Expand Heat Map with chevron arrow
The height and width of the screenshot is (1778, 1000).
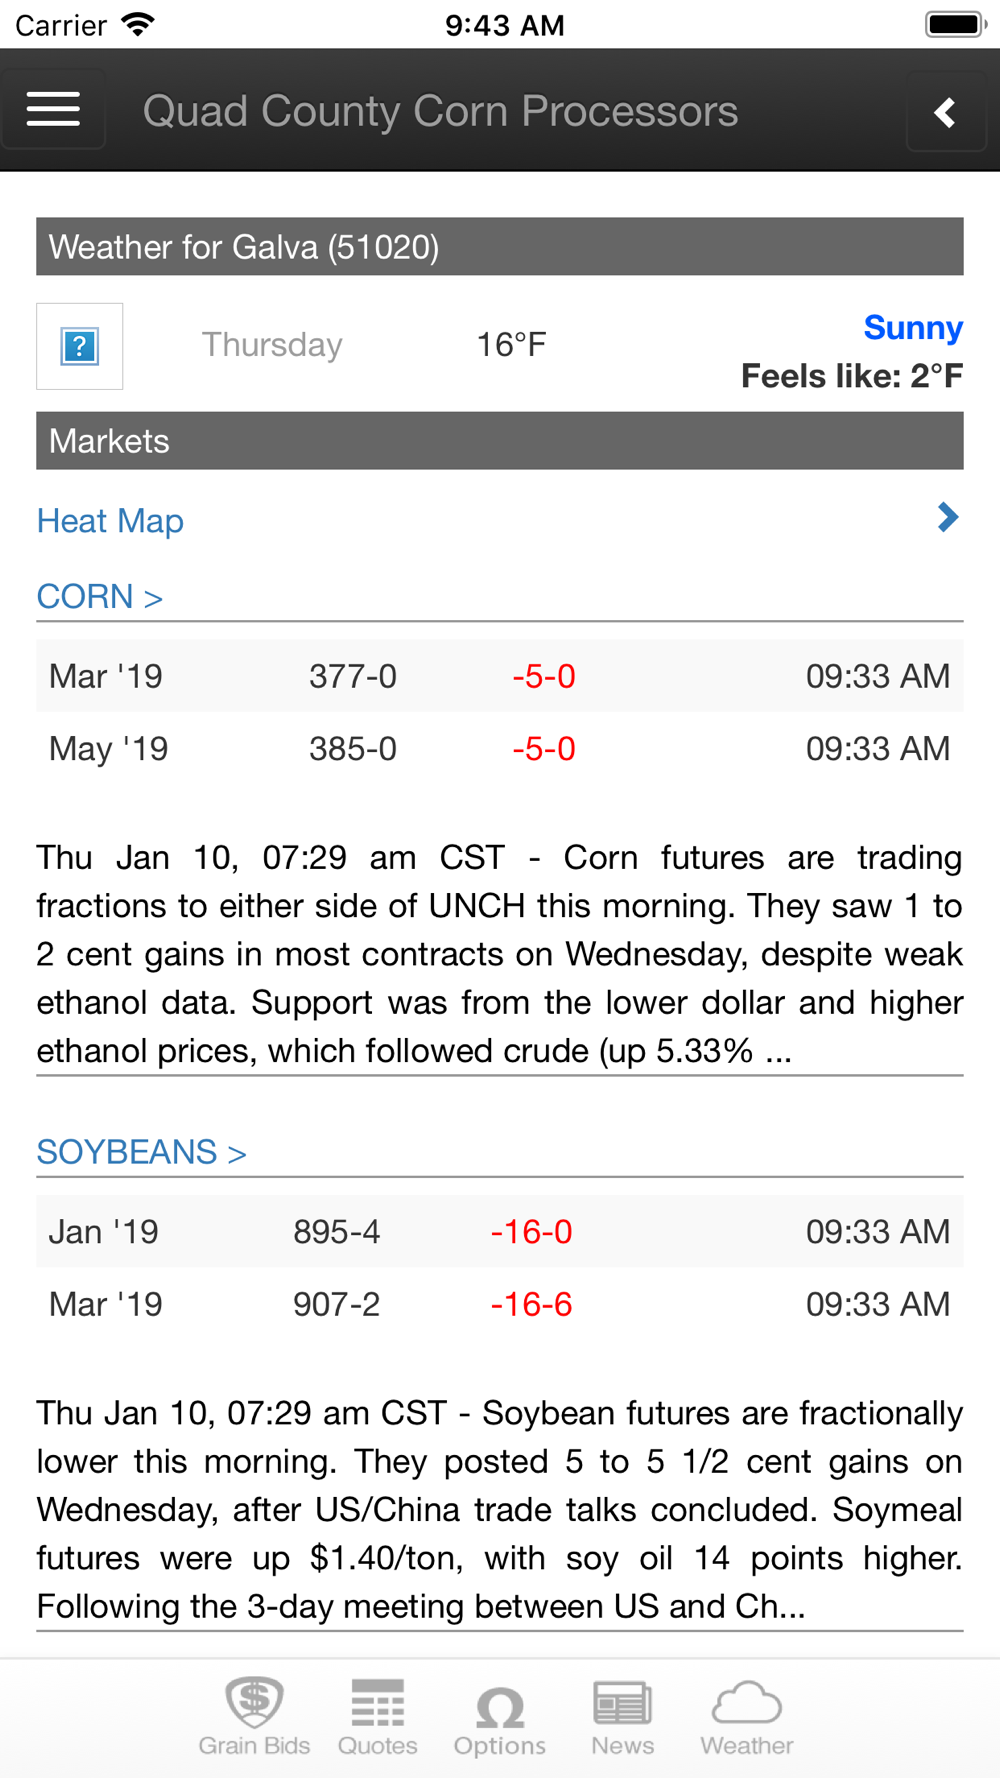(948, 517)
